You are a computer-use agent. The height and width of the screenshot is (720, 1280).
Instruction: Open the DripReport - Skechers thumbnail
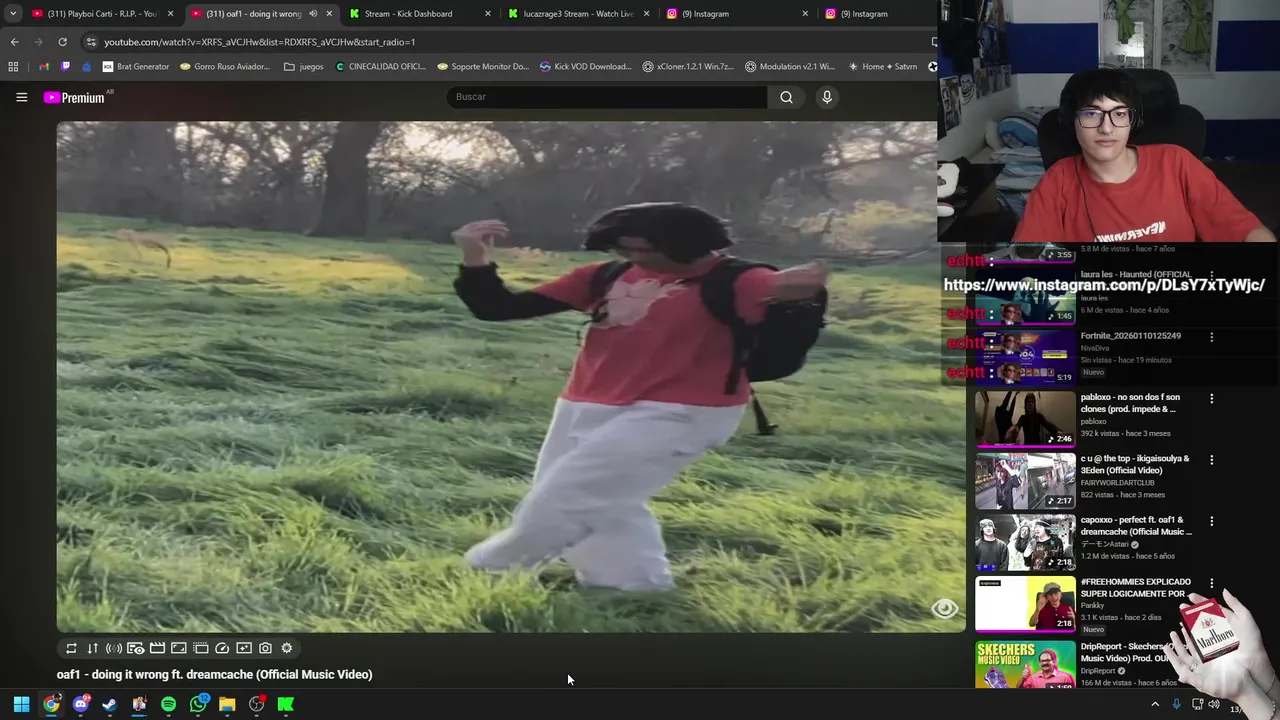tap(1025, 664)
